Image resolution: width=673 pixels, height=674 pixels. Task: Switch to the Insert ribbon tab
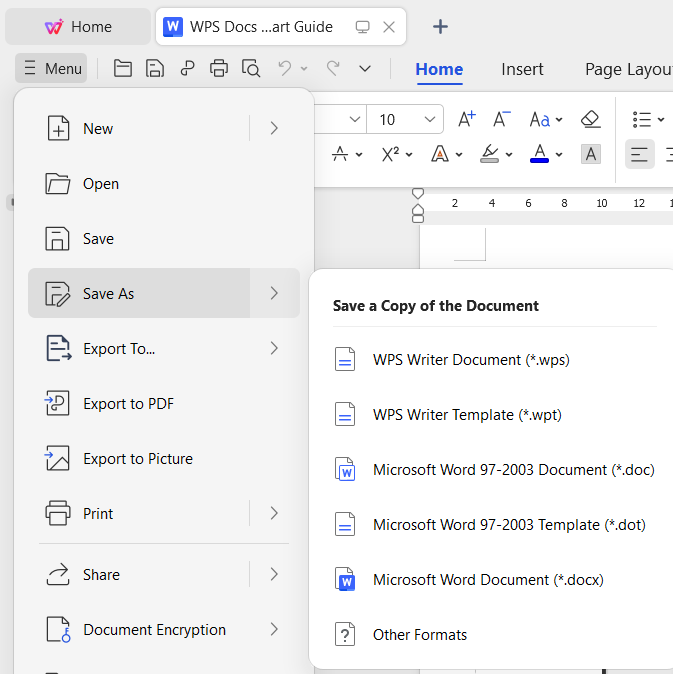point(522,69)
